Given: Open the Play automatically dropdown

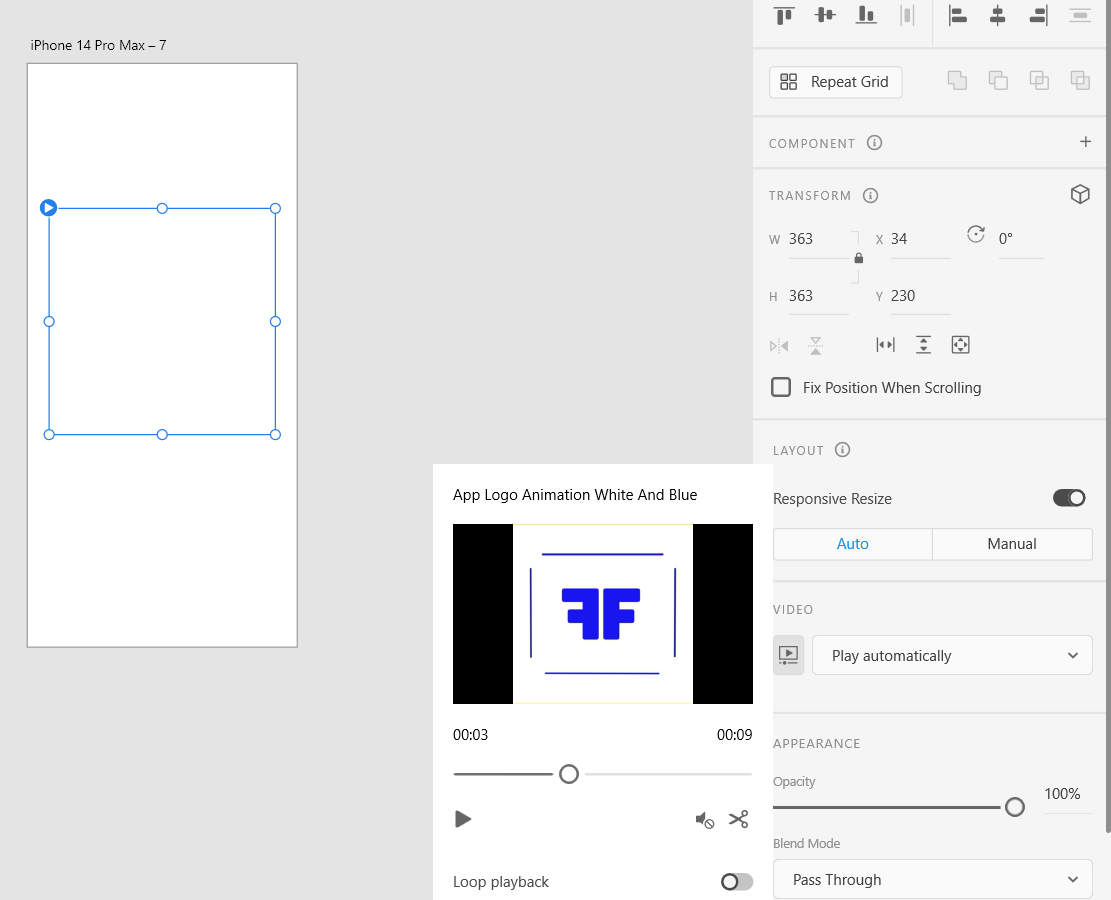Looking at the screenshot, I should pyautogui.click(x=951, y=656).
